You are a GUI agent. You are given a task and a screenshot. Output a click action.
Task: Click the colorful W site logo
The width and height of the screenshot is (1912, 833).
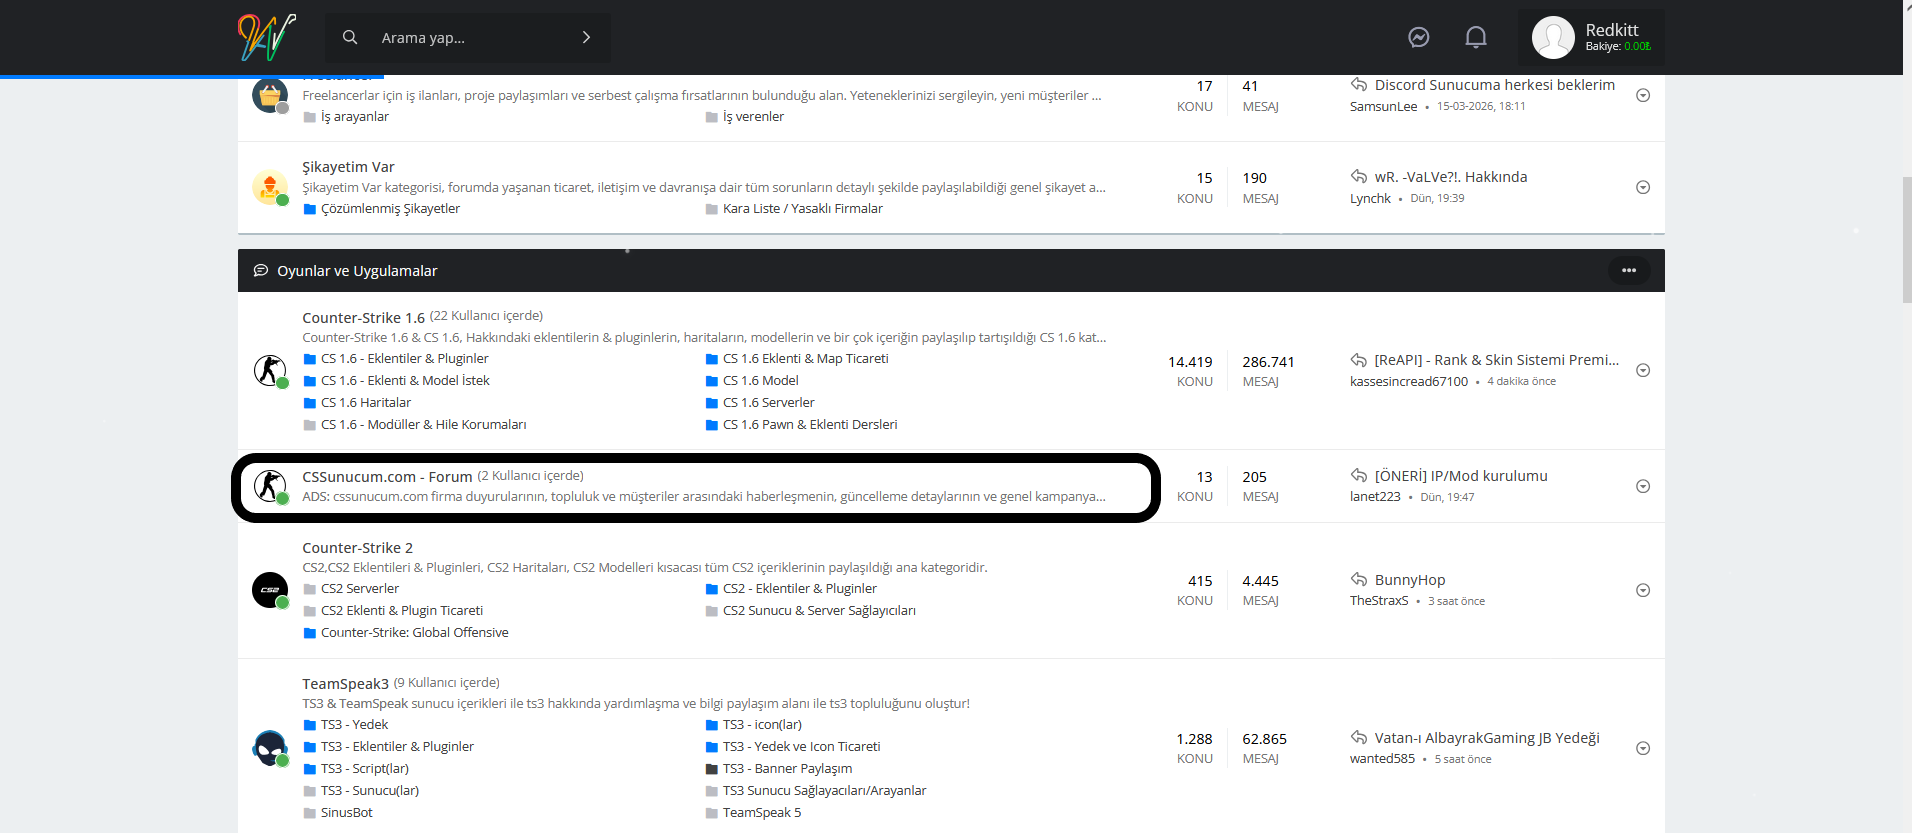pyautogui.click(x=266, y=37)
